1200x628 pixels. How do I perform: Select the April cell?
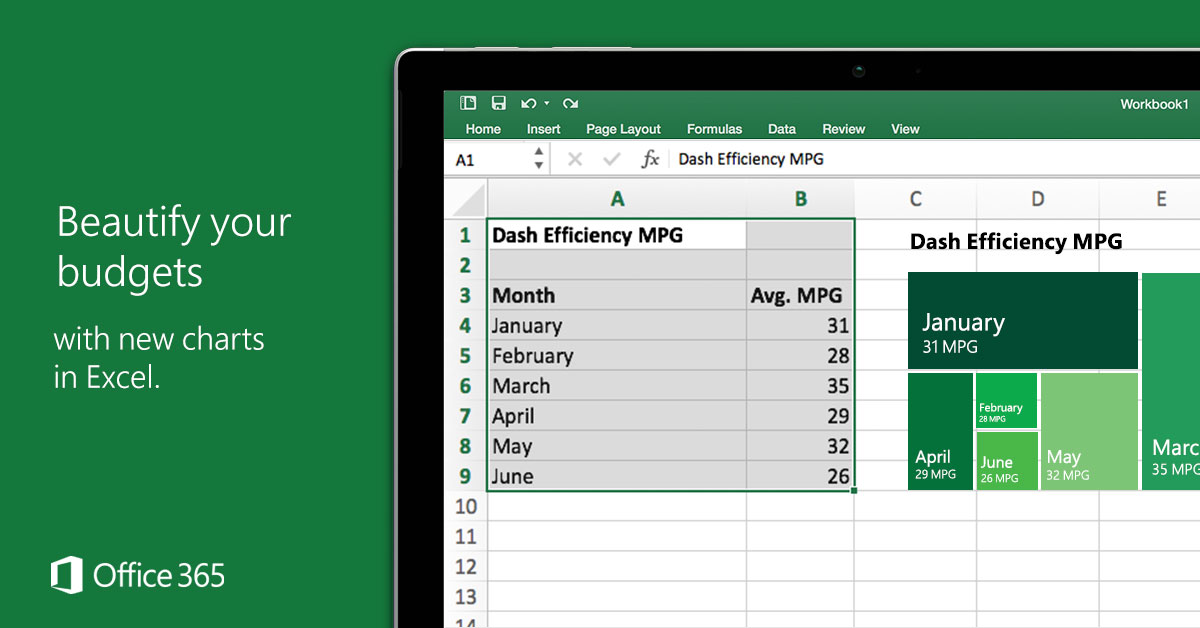617,416
